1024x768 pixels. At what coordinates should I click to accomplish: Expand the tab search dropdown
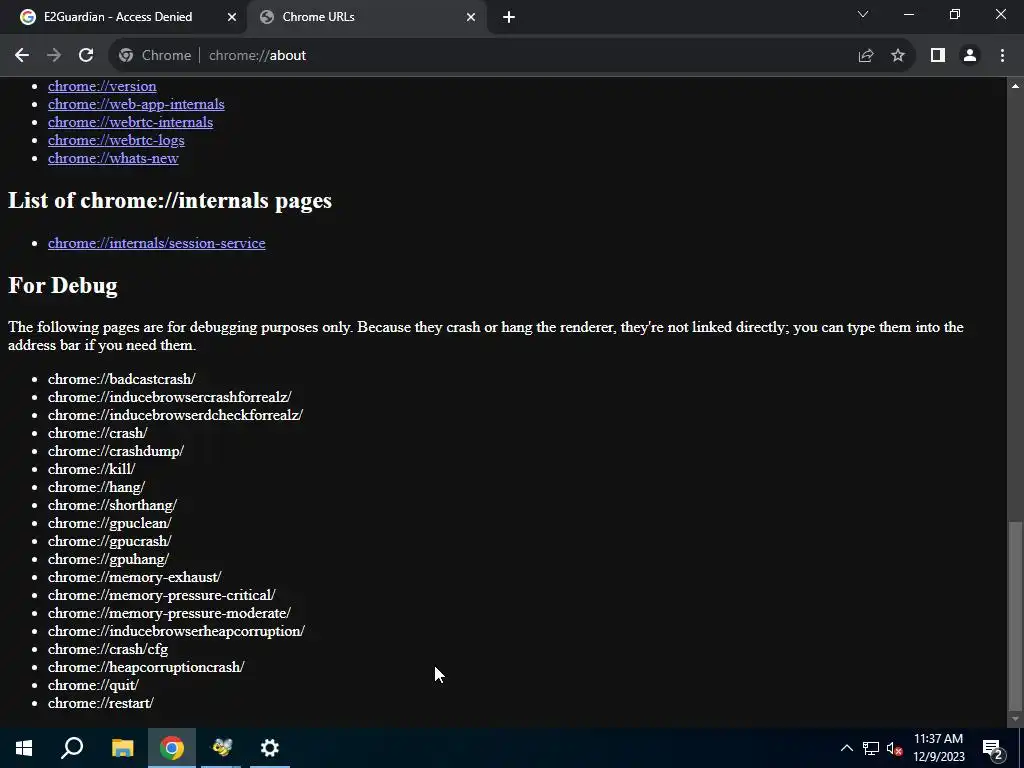(863, 14)
